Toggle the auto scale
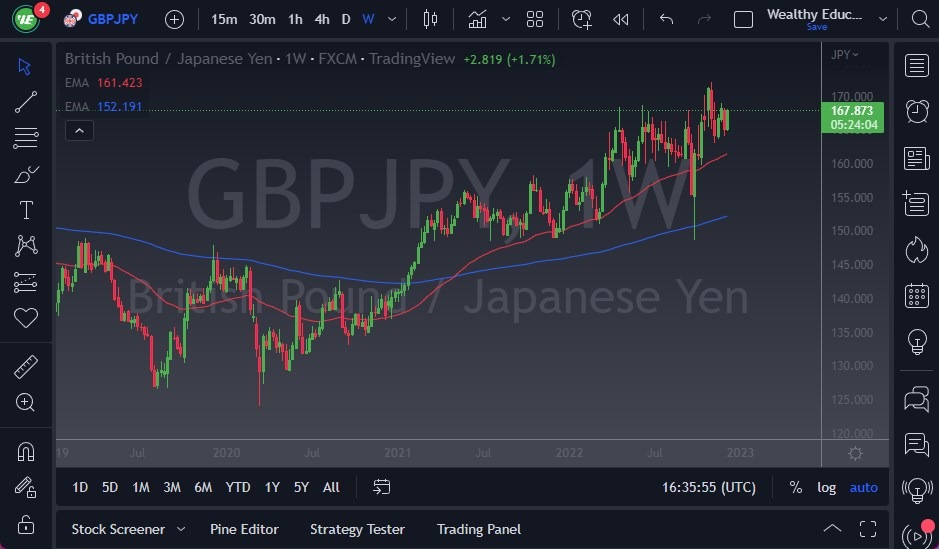The width and height of the screenshot is (939, 549). click(x=864, y=487)
